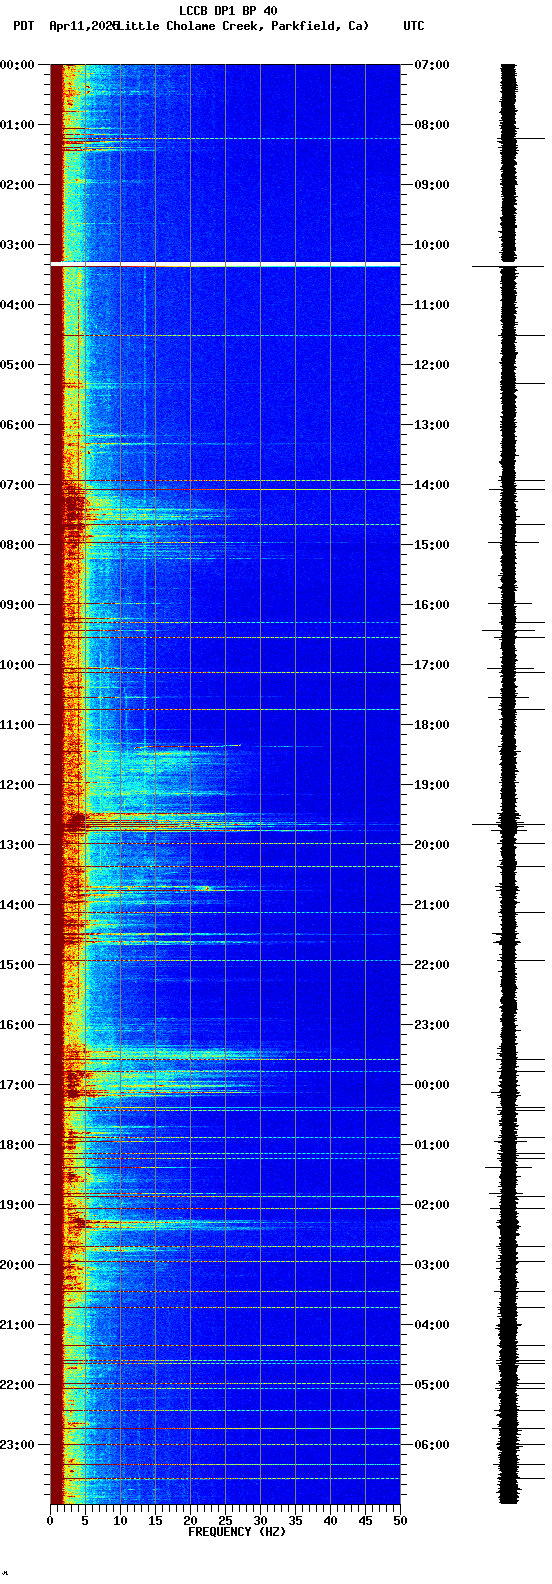Click the 40 Hz frequency tick label
This screenshot has width=552, height=1584.
330,1521
